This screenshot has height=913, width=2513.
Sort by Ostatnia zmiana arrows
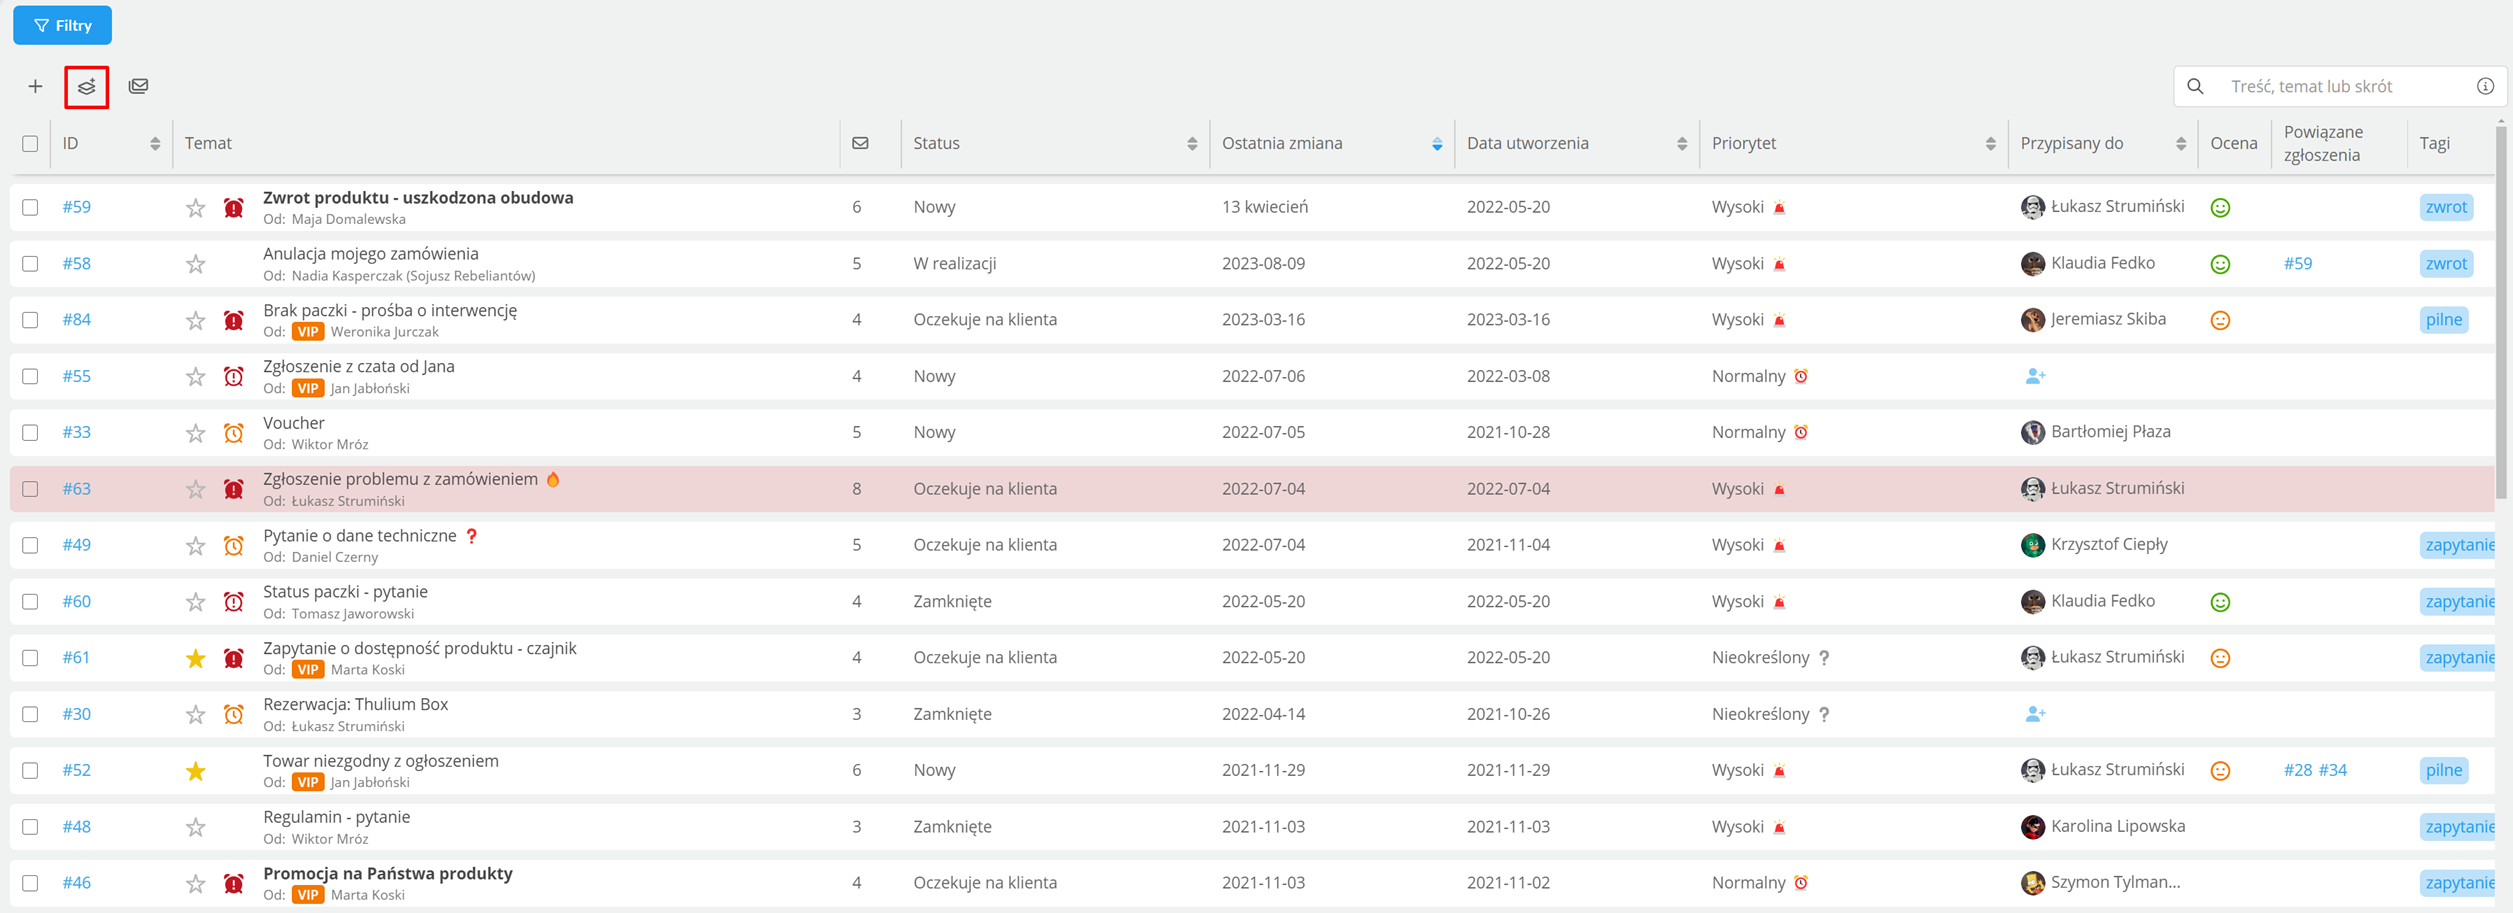tap(1437, 144)
